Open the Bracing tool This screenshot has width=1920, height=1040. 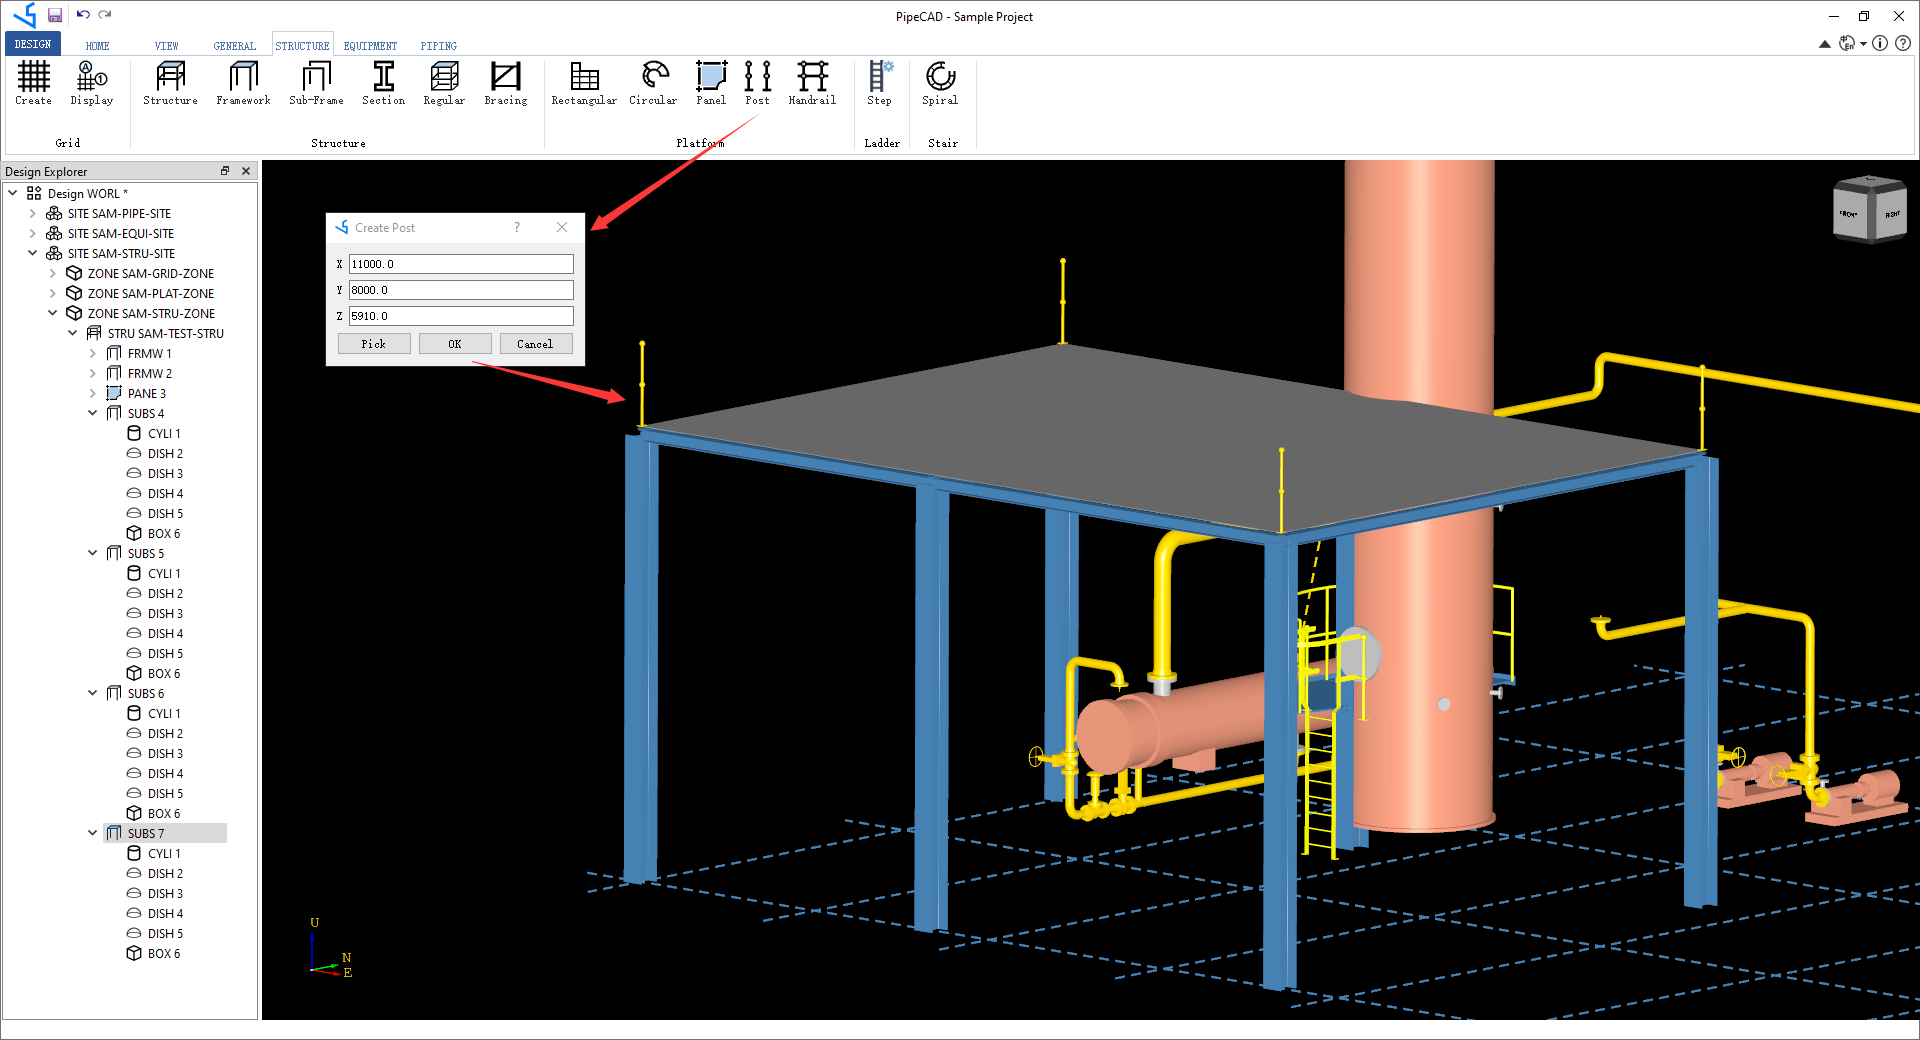pos(505,85)
